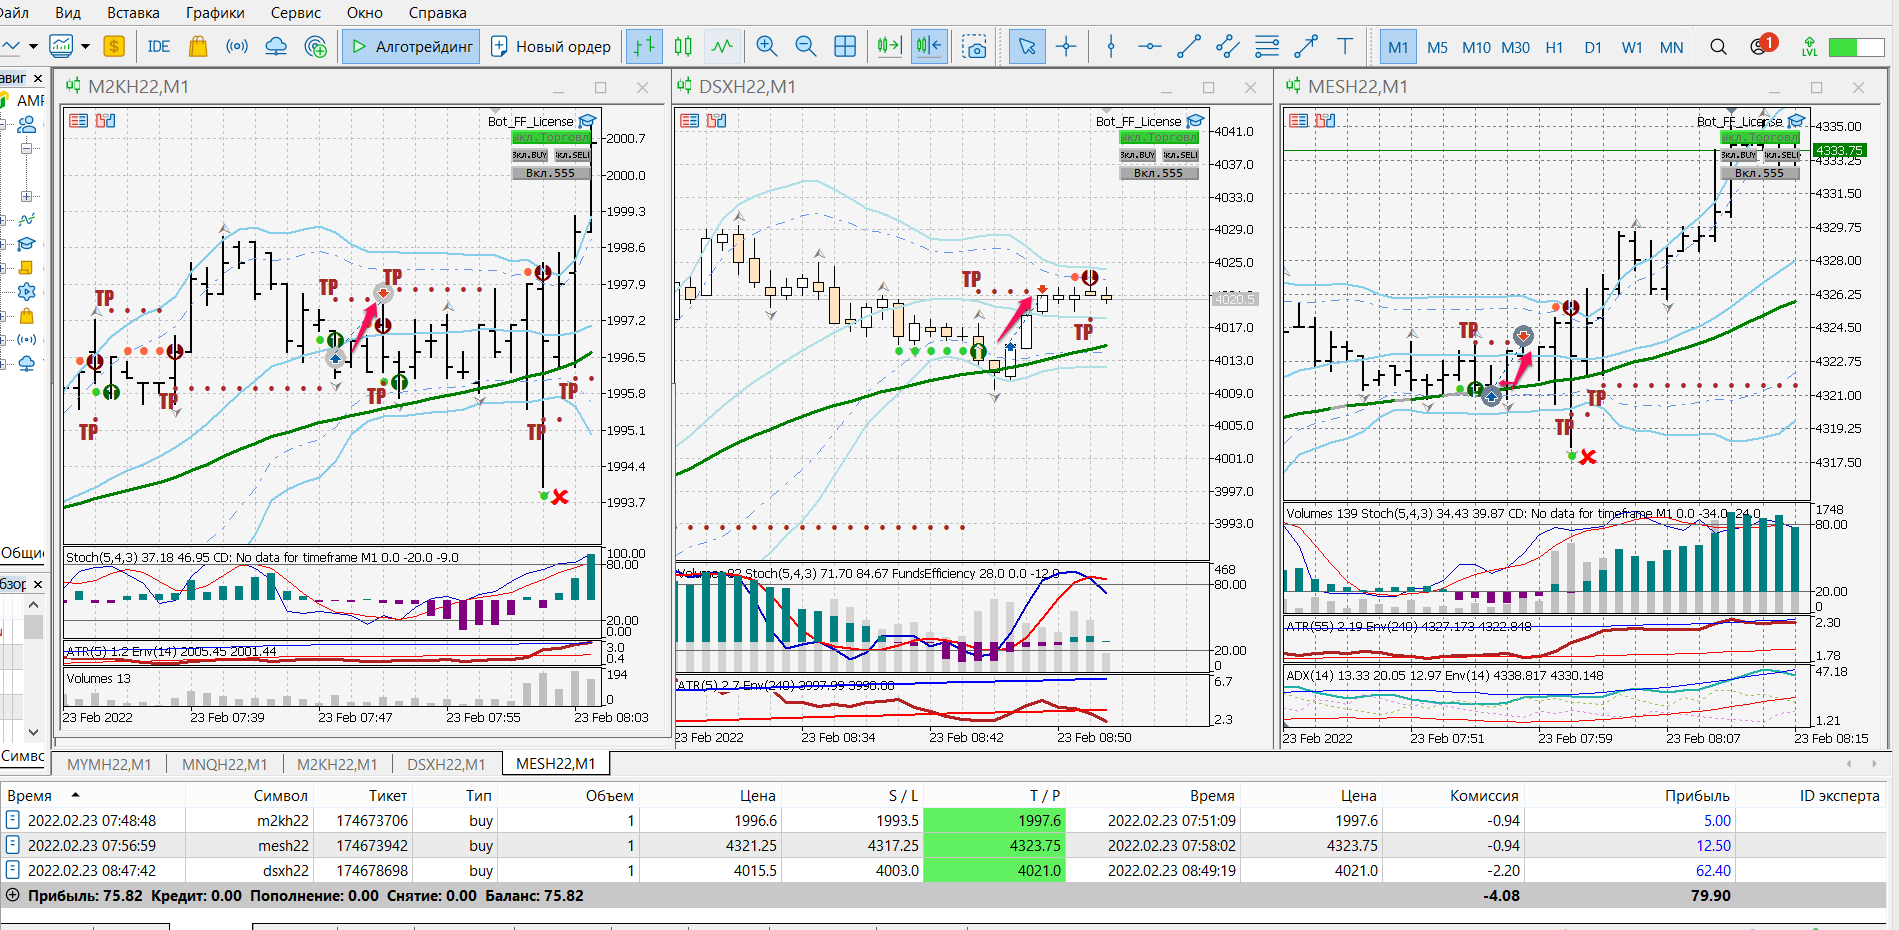The image size is (1899, 930).
Task: Switch timeframe to D1
Action: (1593, 47)
